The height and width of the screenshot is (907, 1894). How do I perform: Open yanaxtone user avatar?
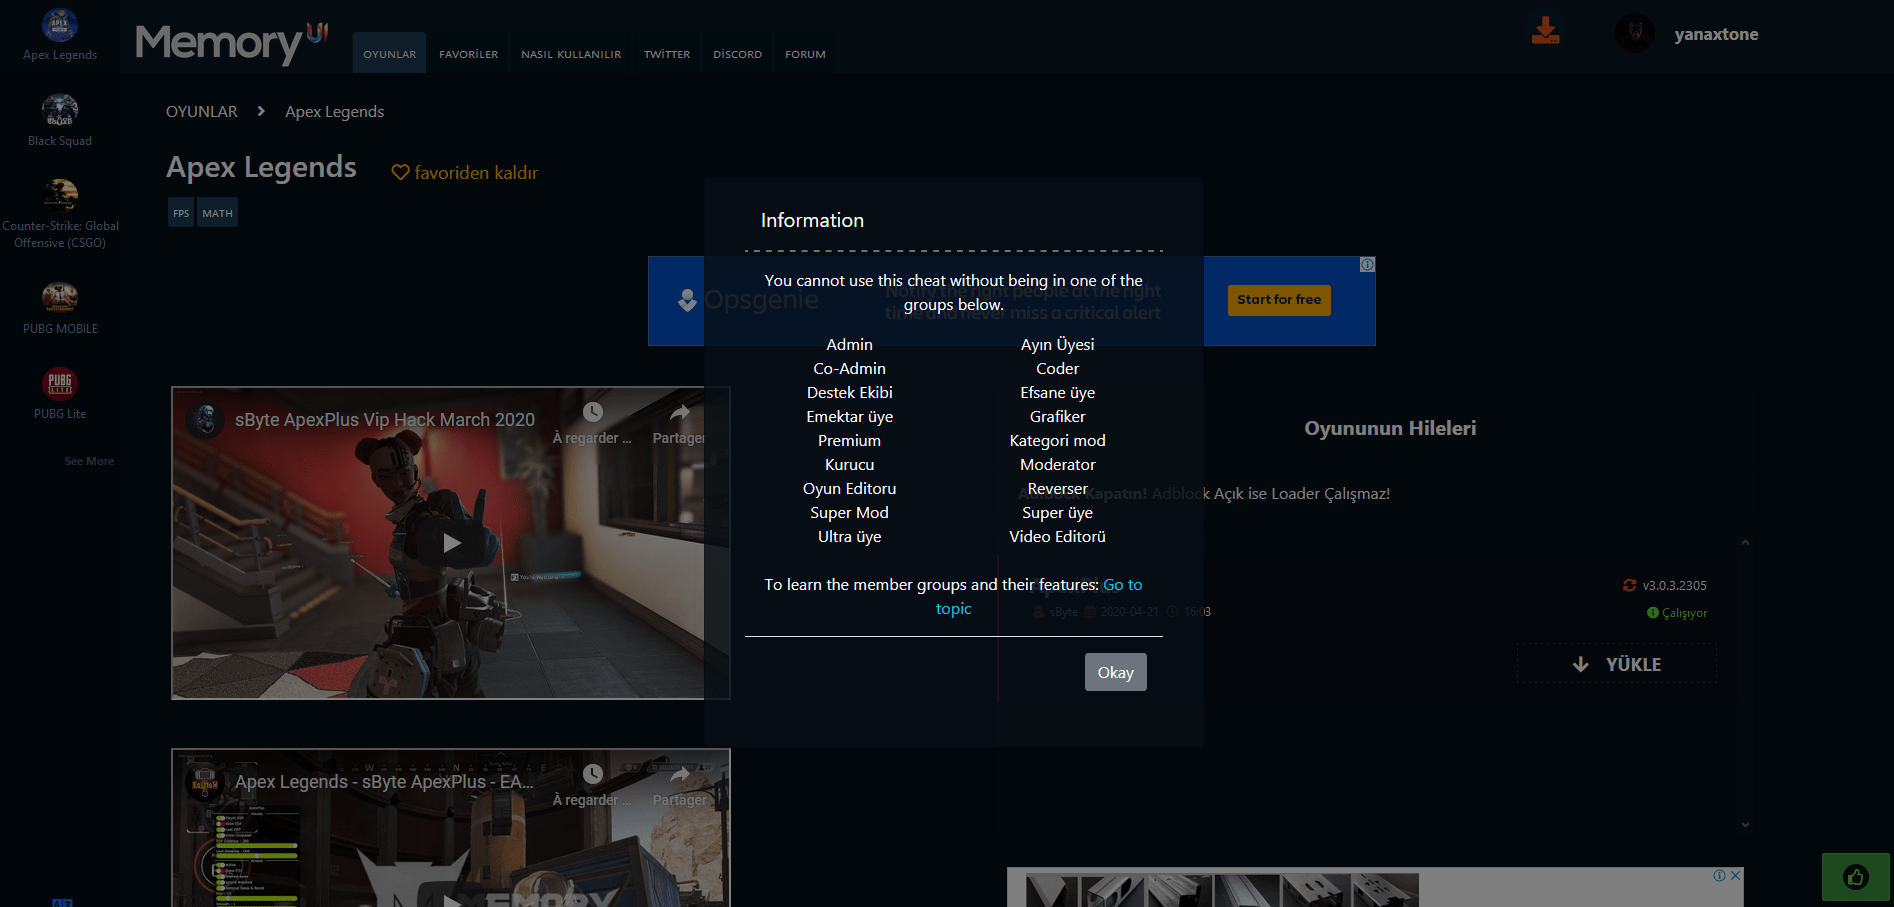pyautogui.click(x=1635, y=33)
